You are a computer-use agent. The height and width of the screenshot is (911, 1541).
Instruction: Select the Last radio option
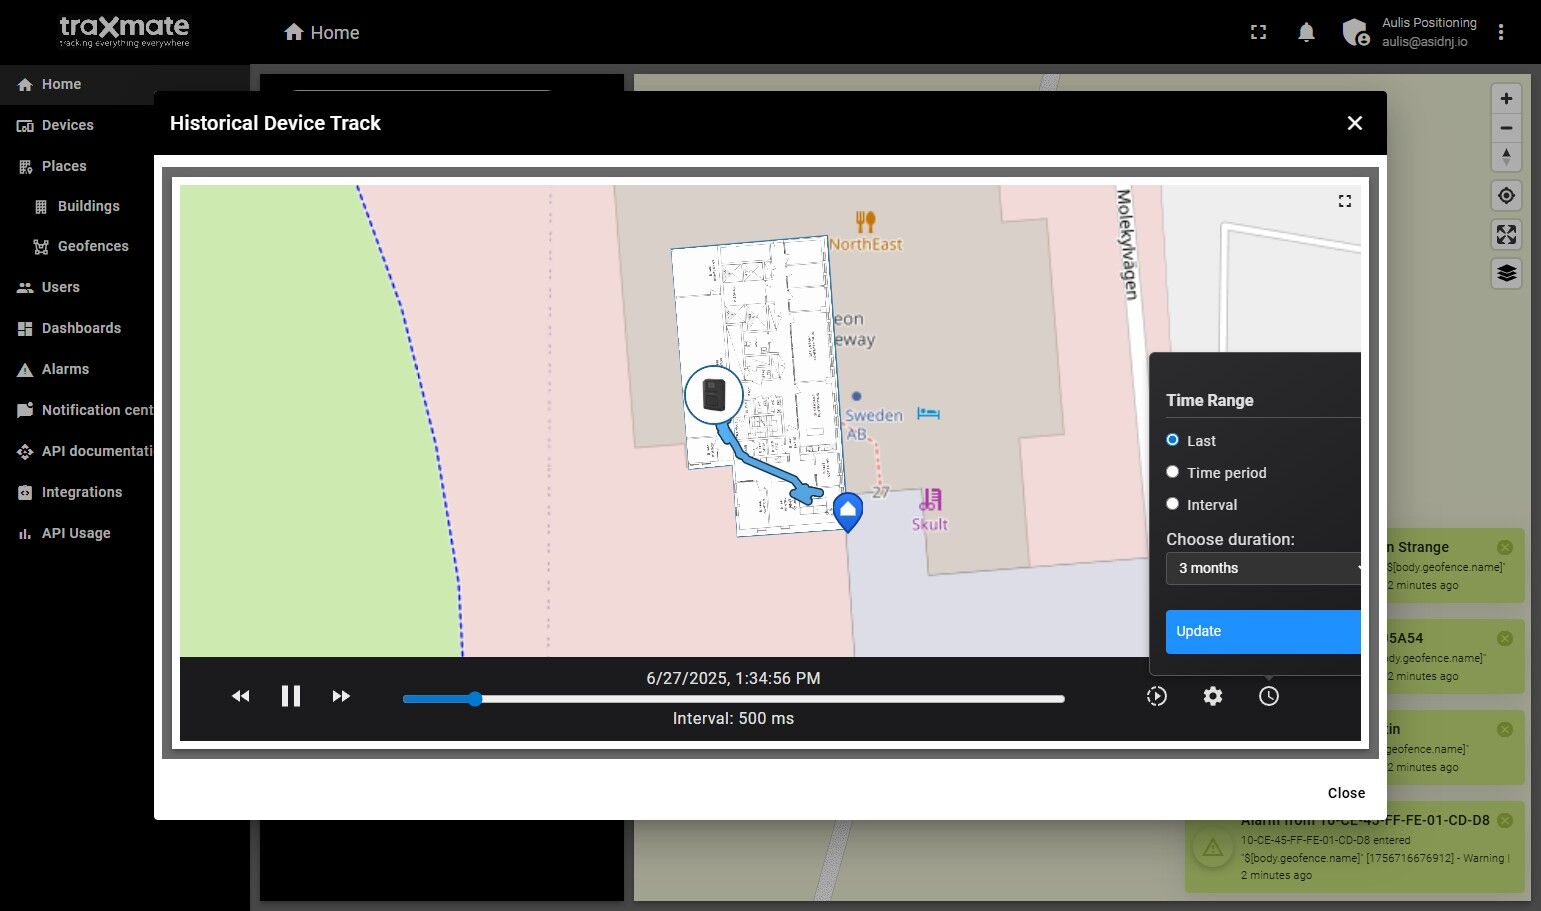click(x=1173, y=440)
